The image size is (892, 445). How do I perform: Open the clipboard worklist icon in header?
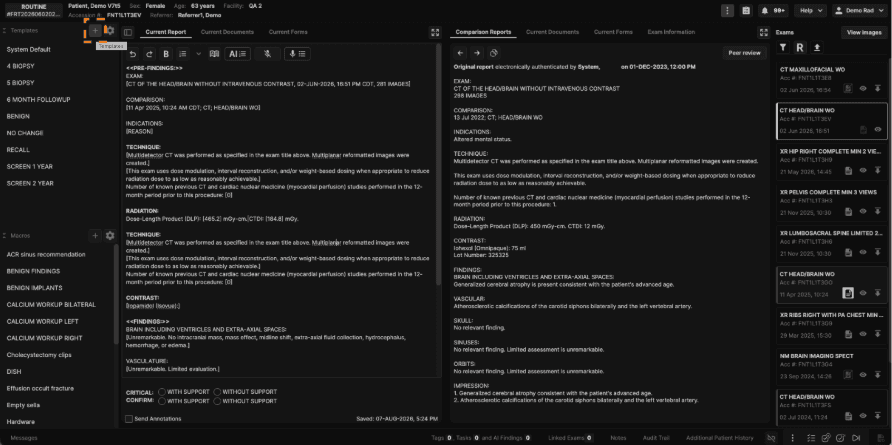(x=746, y=10)
